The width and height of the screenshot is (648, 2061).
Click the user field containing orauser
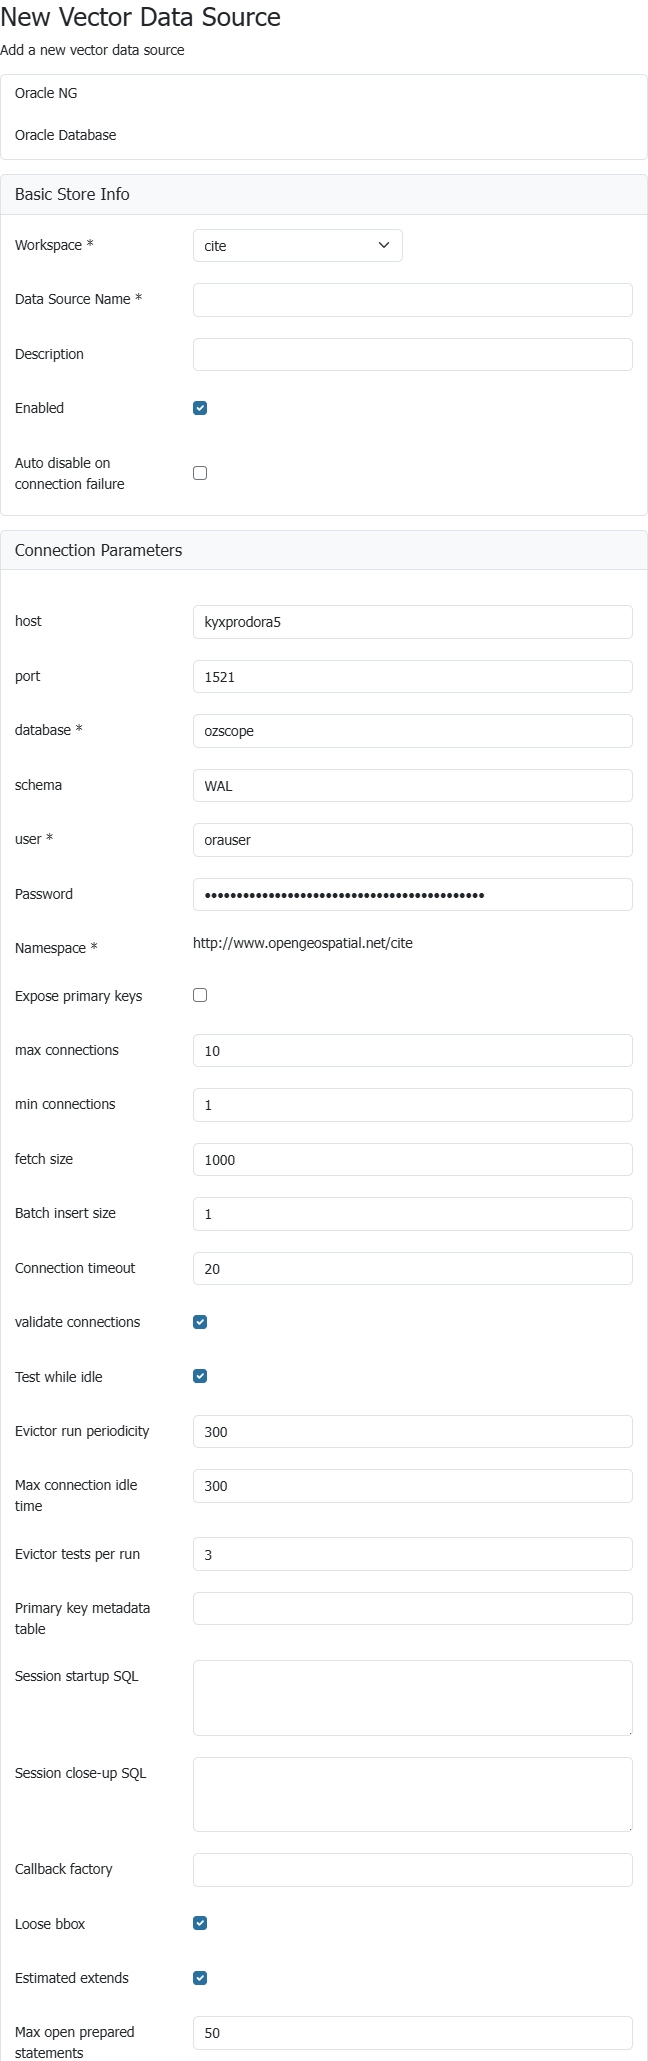pyautogui.click(x=412, y=840)
